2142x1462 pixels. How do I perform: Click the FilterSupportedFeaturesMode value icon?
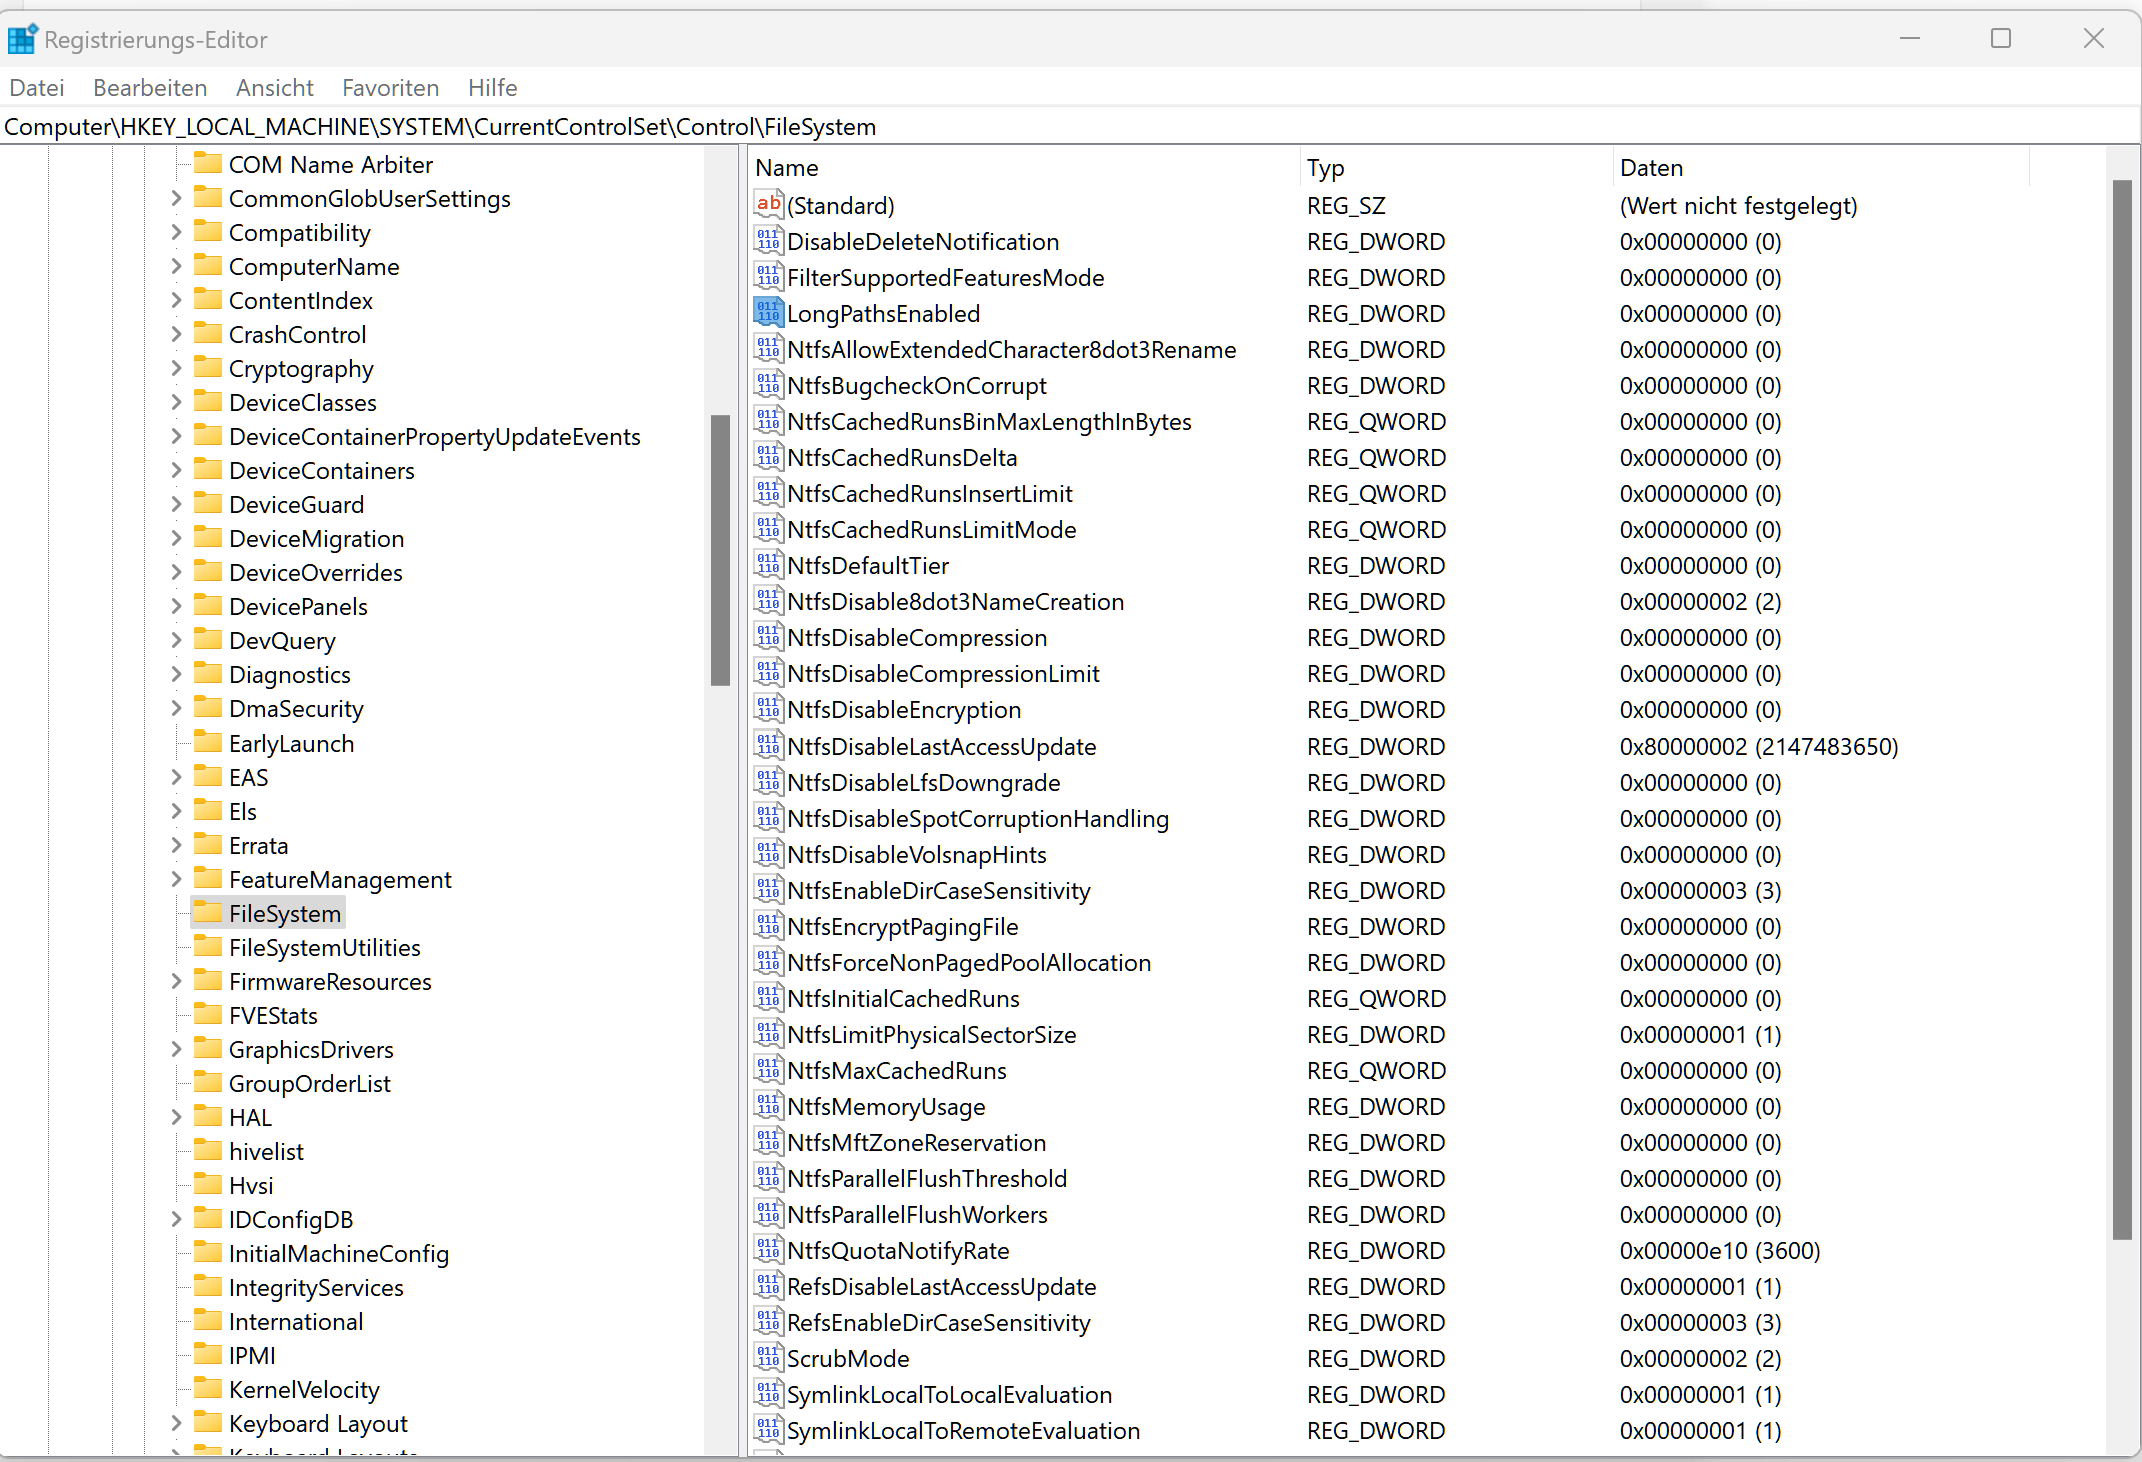(768, 277)
